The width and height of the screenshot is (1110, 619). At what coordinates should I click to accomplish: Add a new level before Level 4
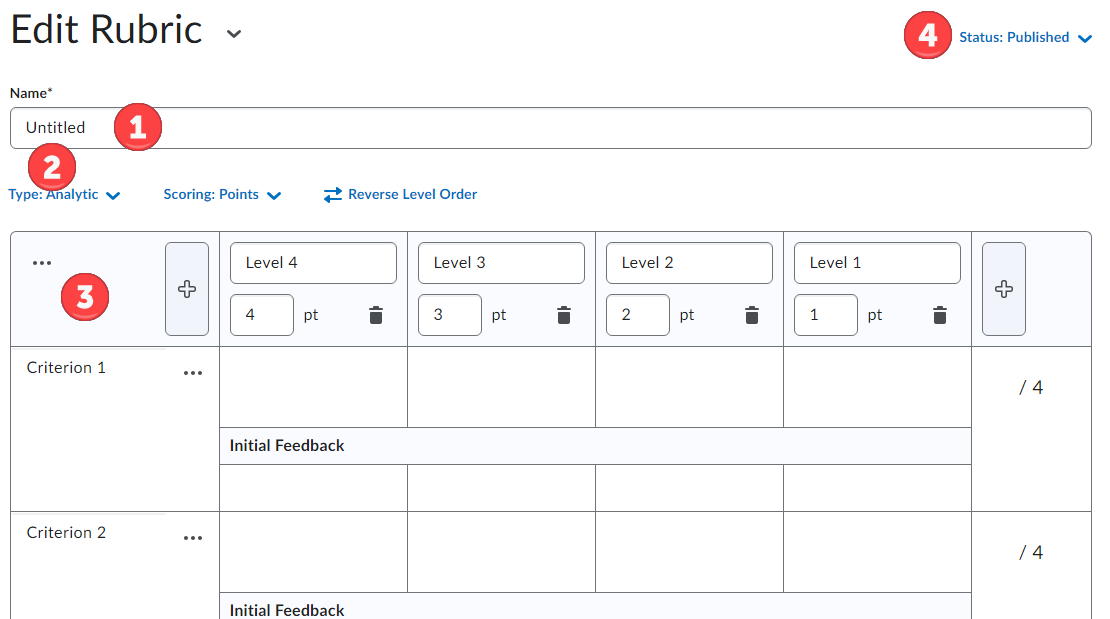[x=187, y=289]
